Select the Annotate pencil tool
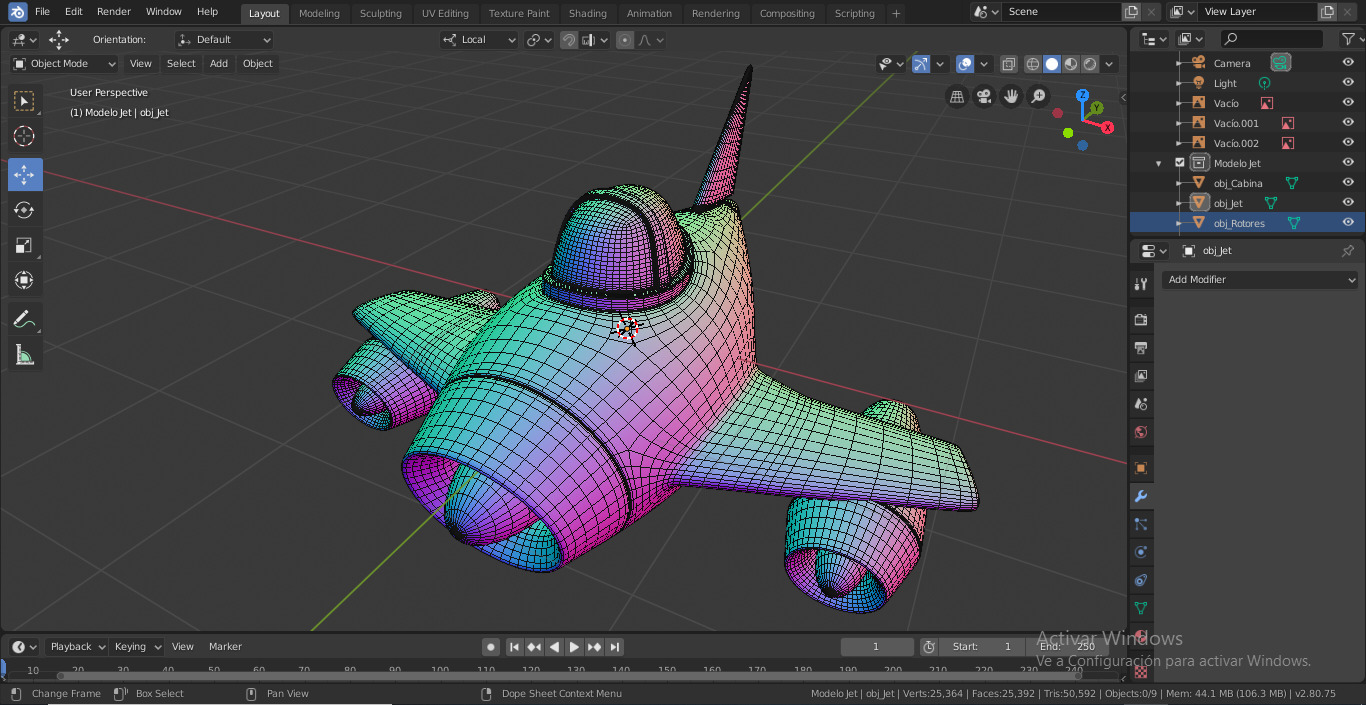Image resolution: width=1366 pixels, height=705 pixels. click(x=25, y=319)
